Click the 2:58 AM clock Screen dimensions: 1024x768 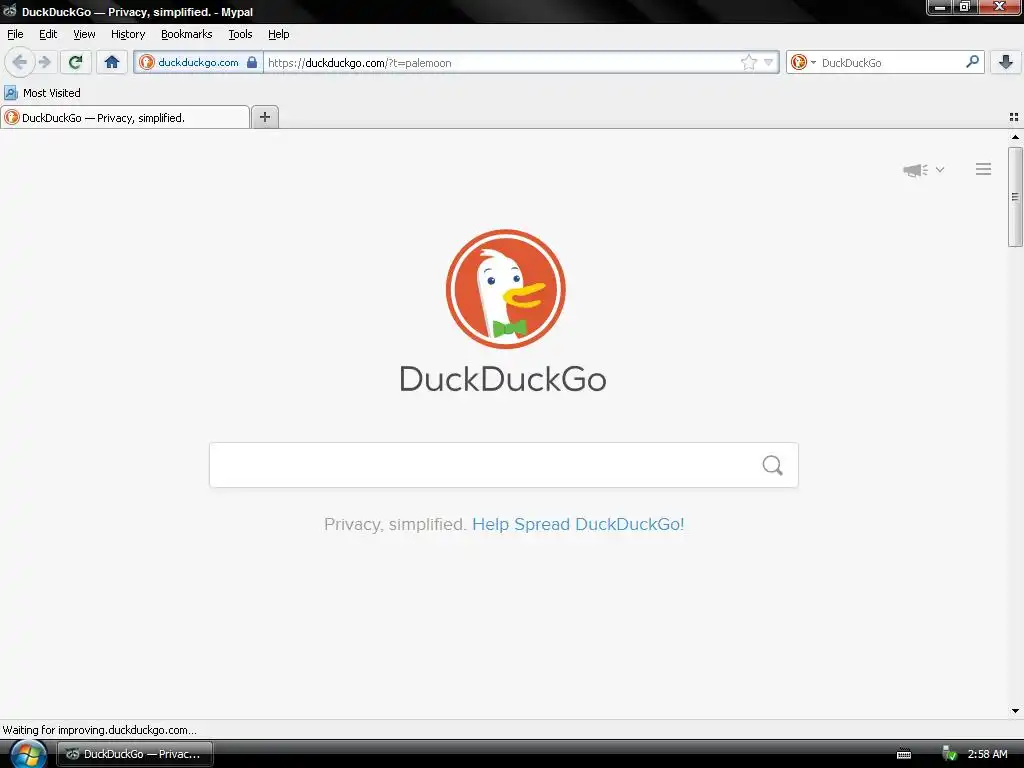click(x=987, y=754)
